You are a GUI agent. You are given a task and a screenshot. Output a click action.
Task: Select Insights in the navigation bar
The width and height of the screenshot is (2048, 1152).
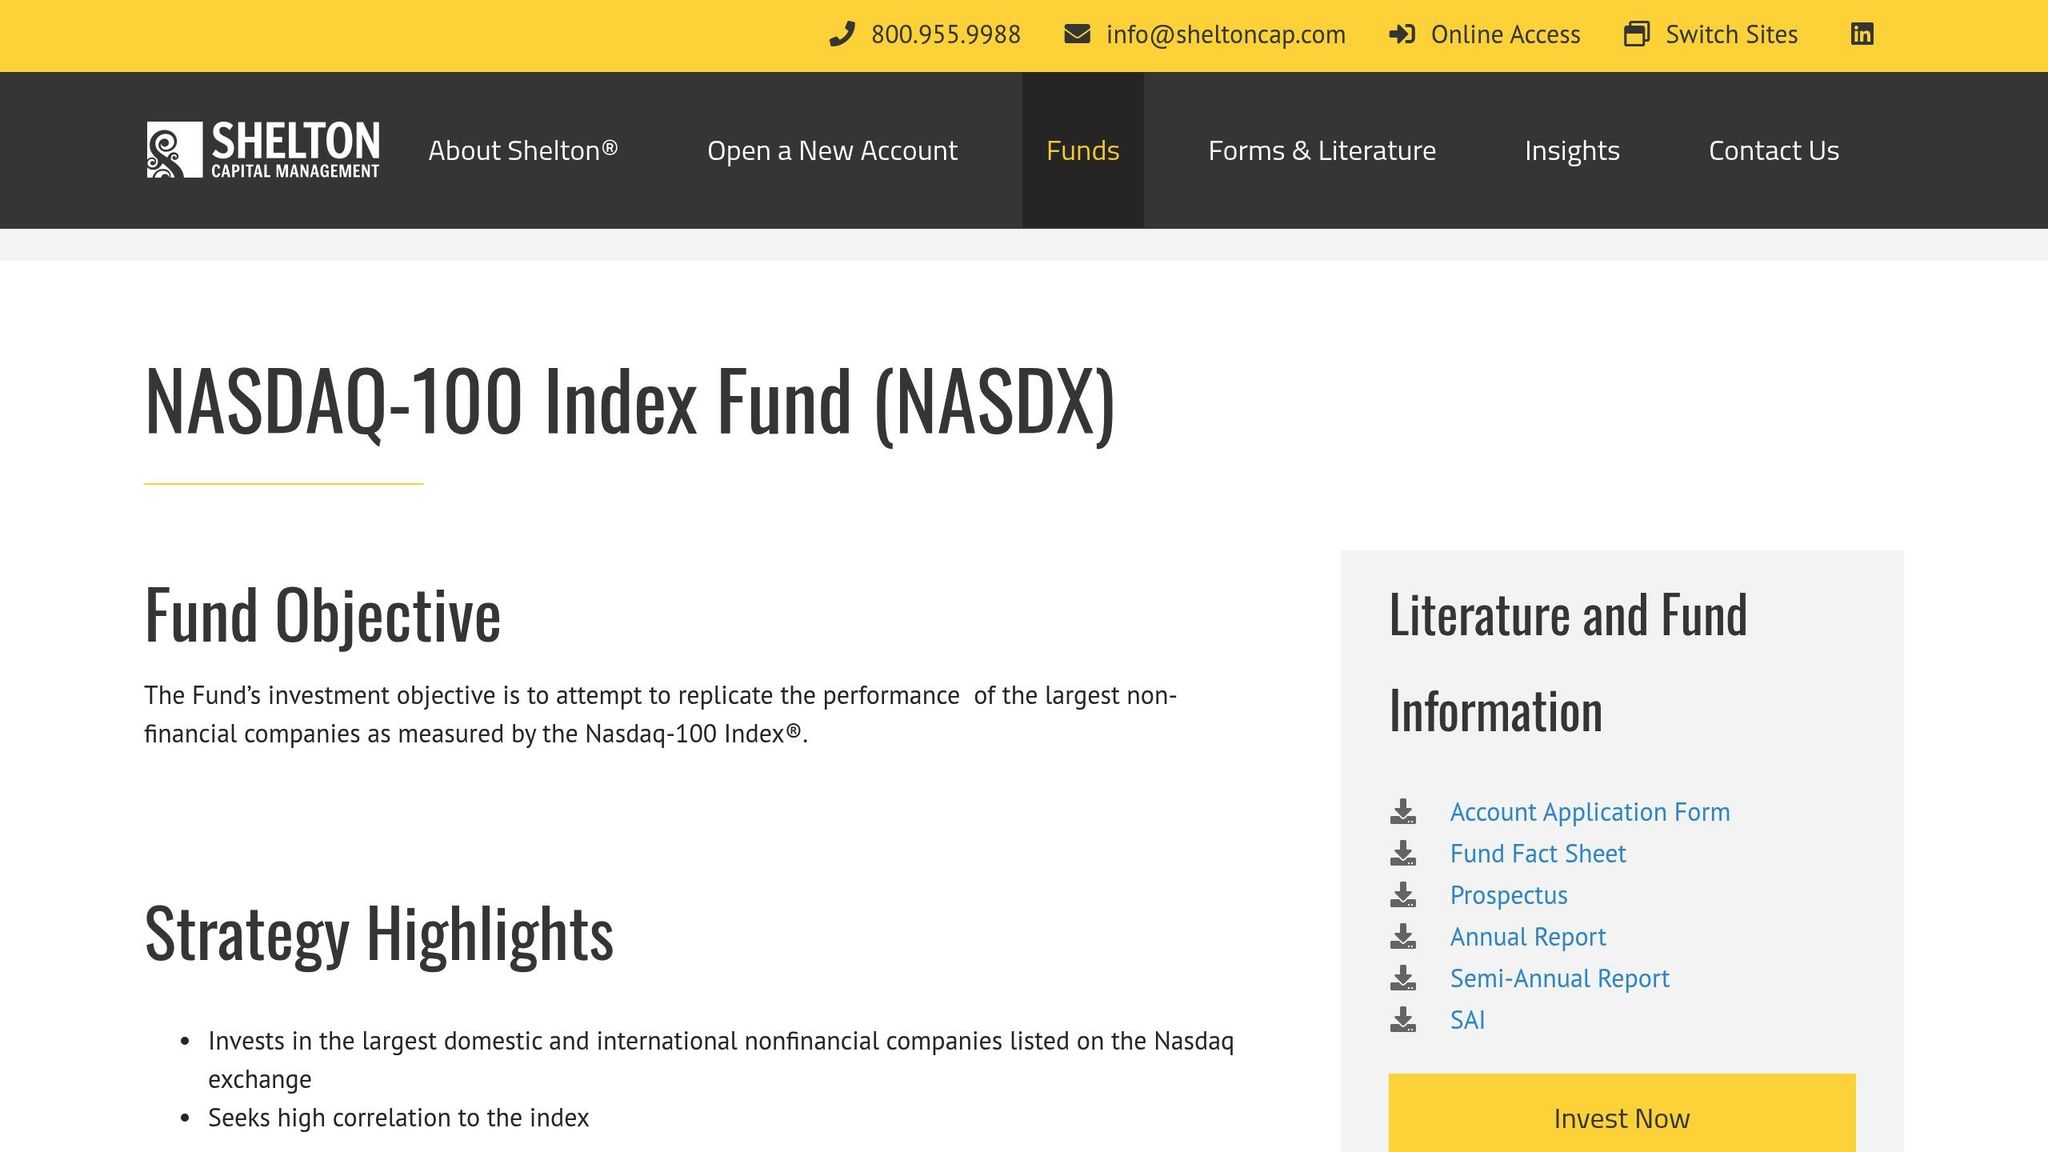(1572, 150)
